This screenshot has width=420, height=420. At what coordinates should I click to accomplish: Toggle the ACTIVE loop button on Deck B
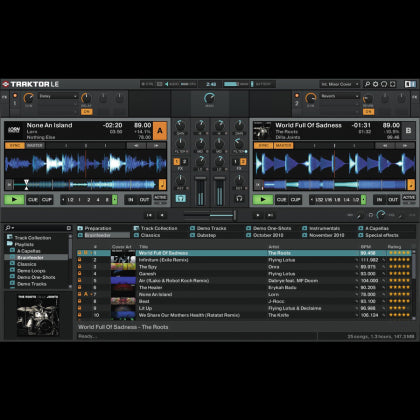click(x=409, y=199)
